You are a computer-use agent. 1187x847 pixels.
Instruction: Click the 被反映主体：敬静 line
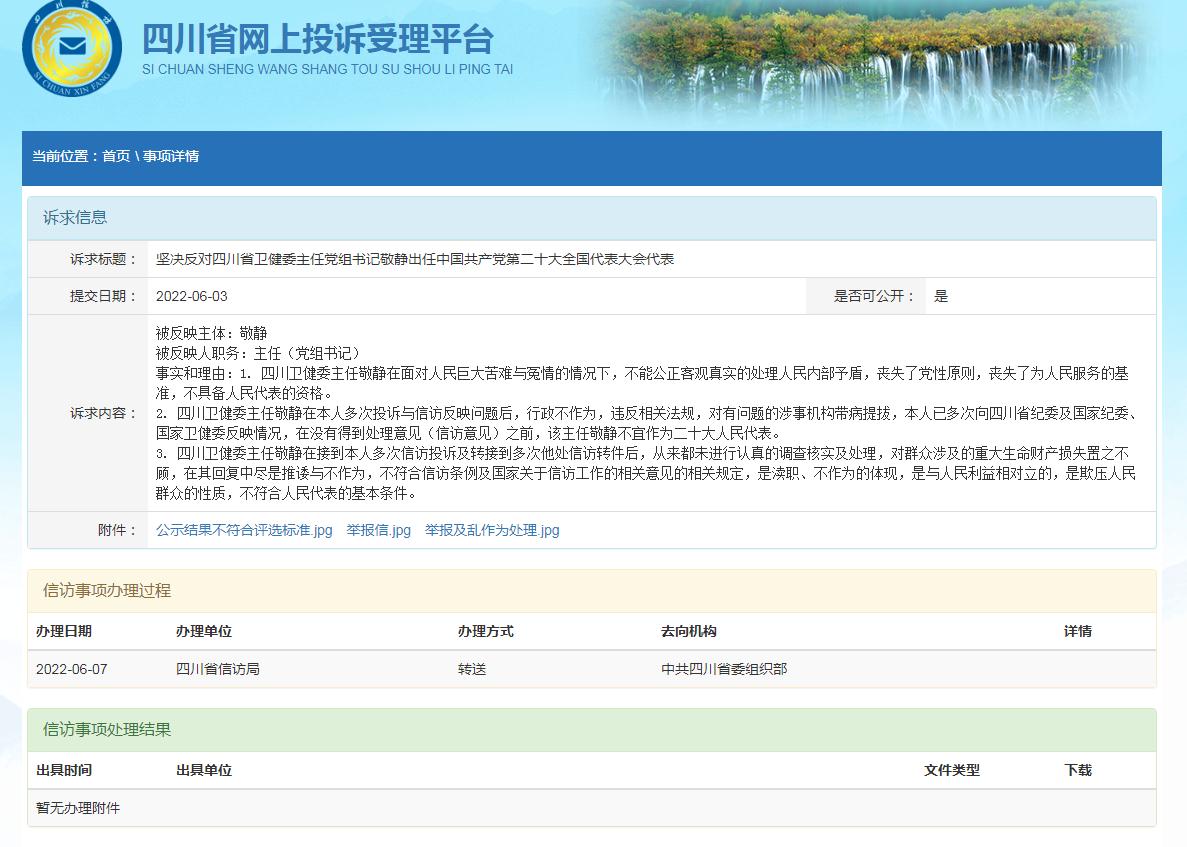coord(211,333)
